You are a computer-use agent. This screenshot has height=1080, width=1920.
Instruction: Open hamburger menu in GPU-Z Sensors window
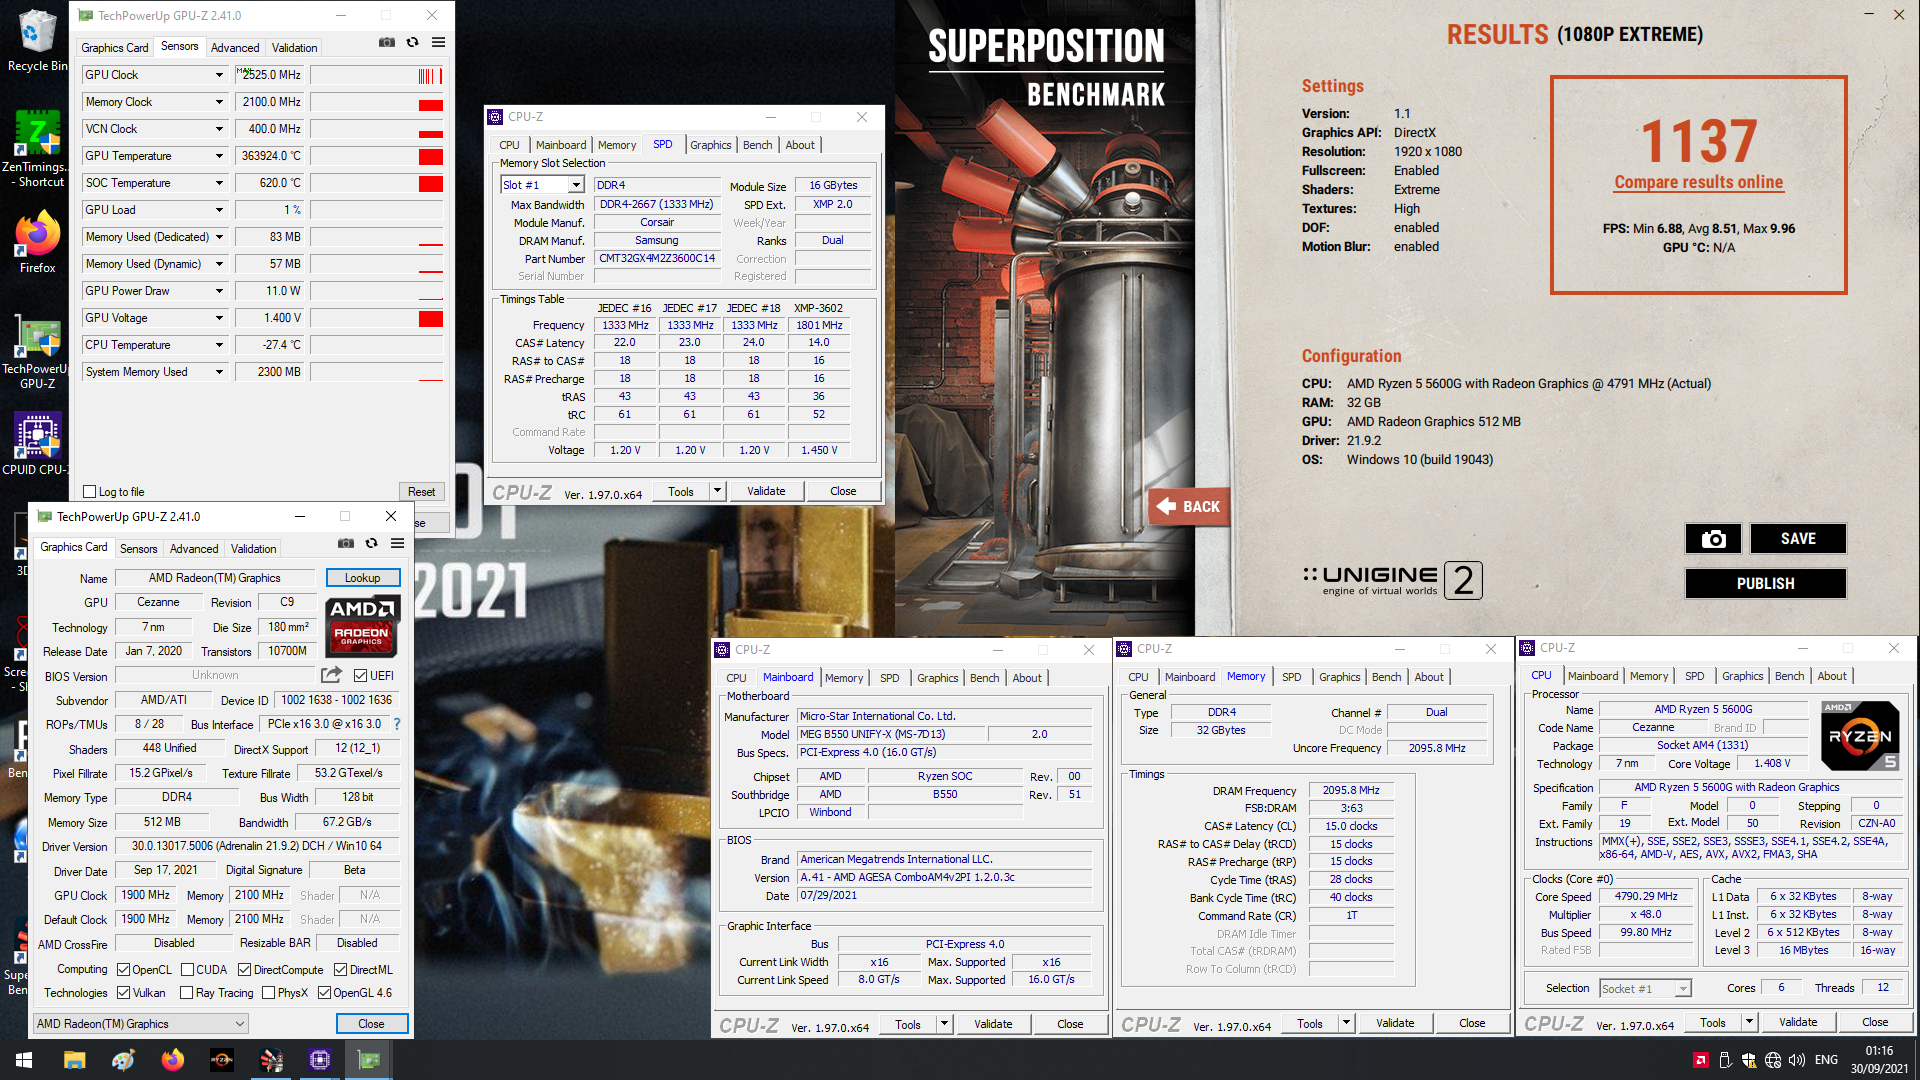click(438, 43)
